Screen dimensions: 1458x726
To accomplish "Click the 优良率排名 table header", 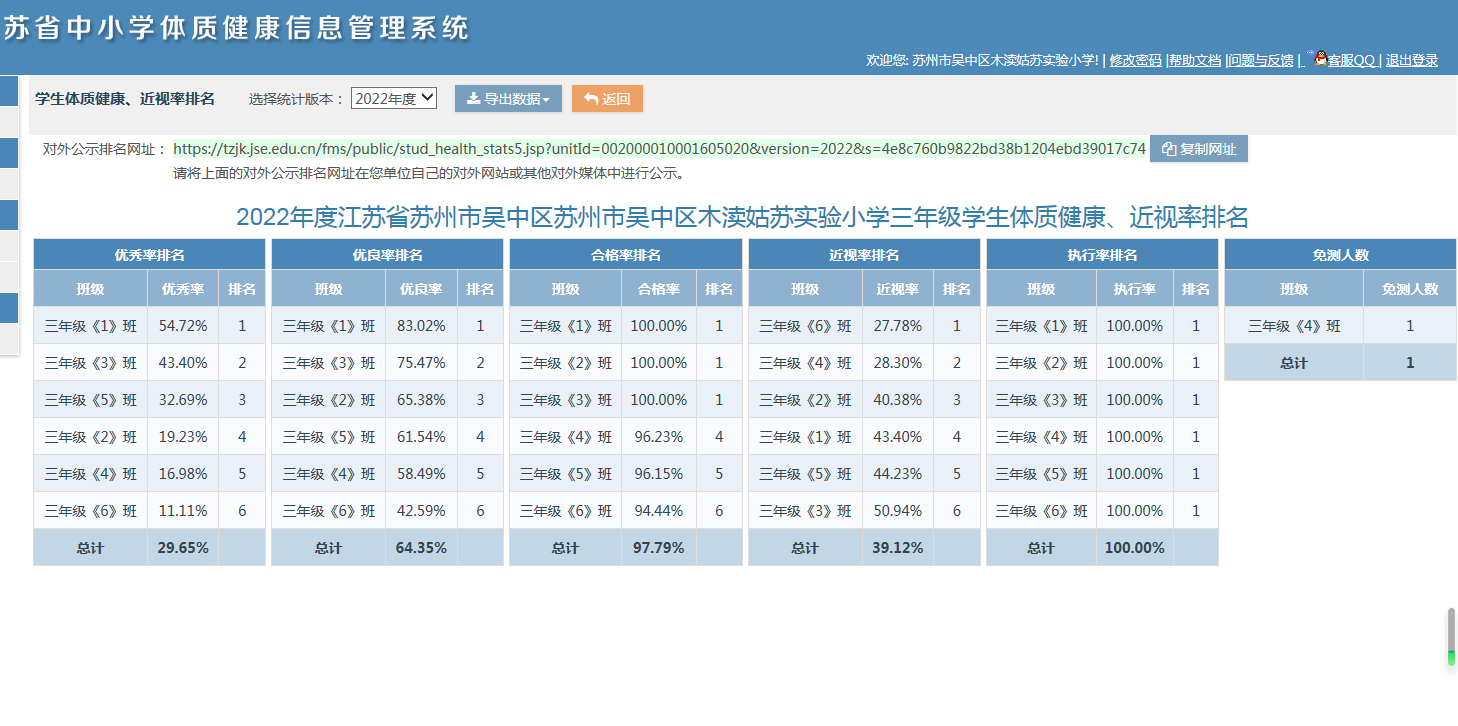I will pos(388,255).
